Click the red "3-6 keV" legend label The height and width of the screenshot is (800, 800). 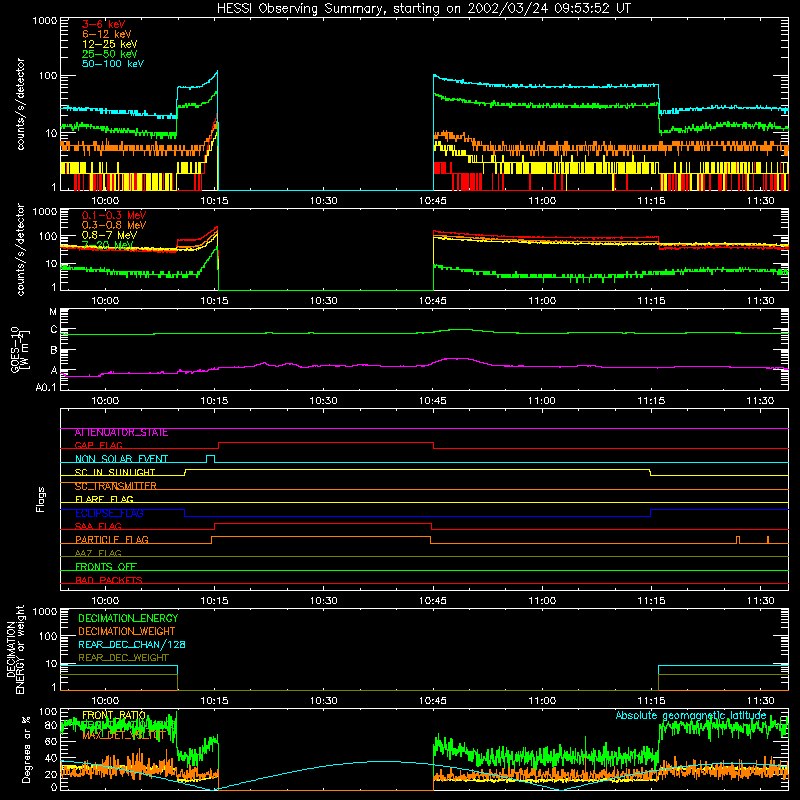(103, 24)
